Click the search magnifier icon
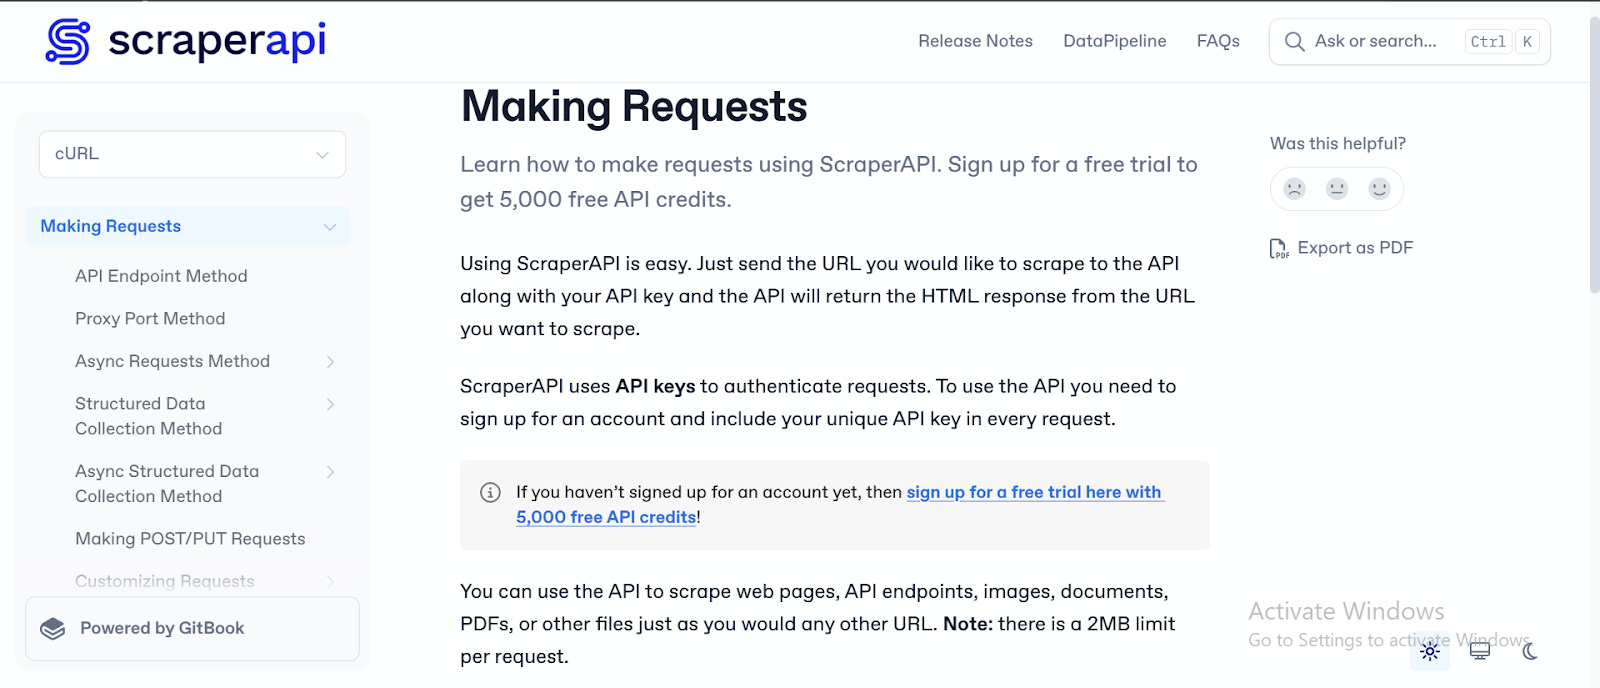 [1294, 41]
